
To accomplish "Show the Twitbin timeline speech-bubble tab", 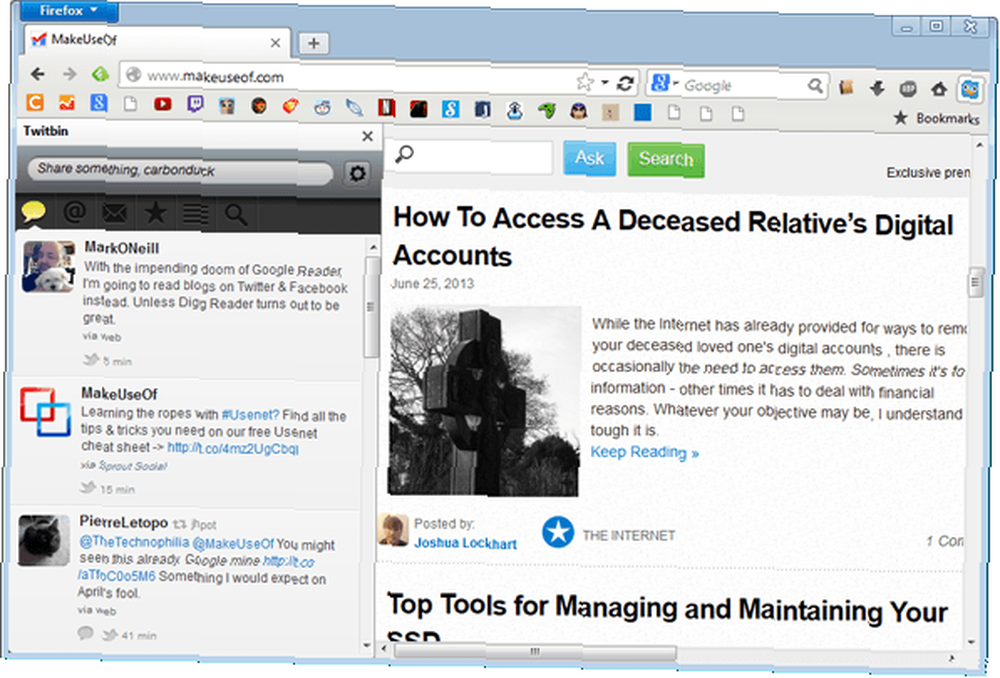I will 34,212.
